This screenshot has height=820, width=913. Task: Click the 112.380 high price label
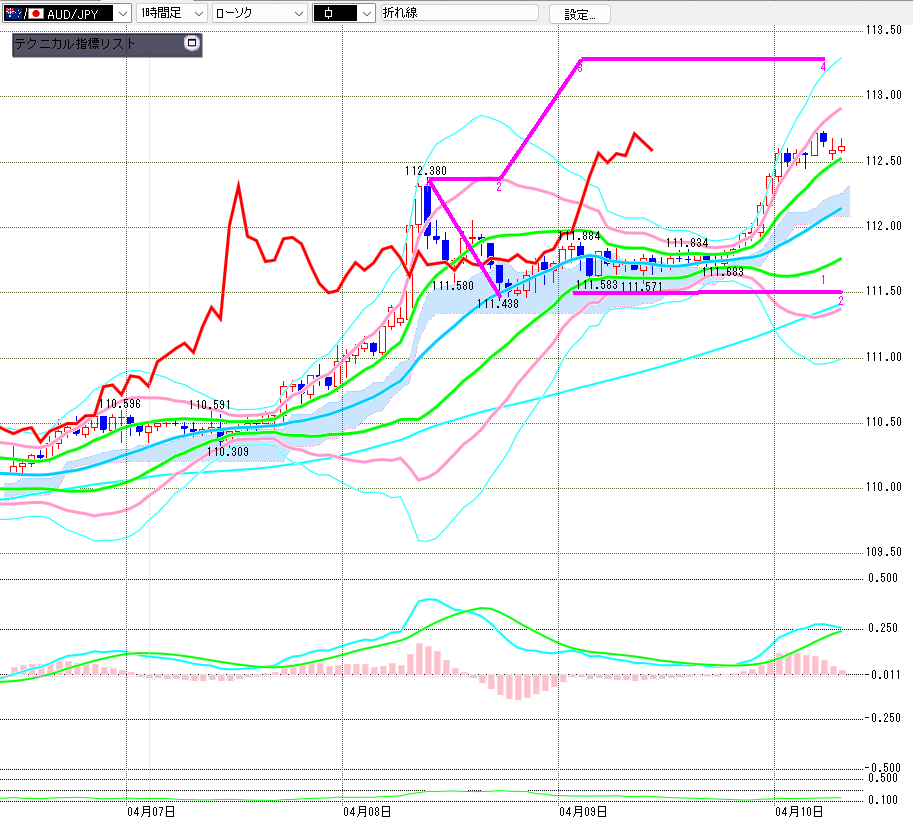tap(425, 171)
